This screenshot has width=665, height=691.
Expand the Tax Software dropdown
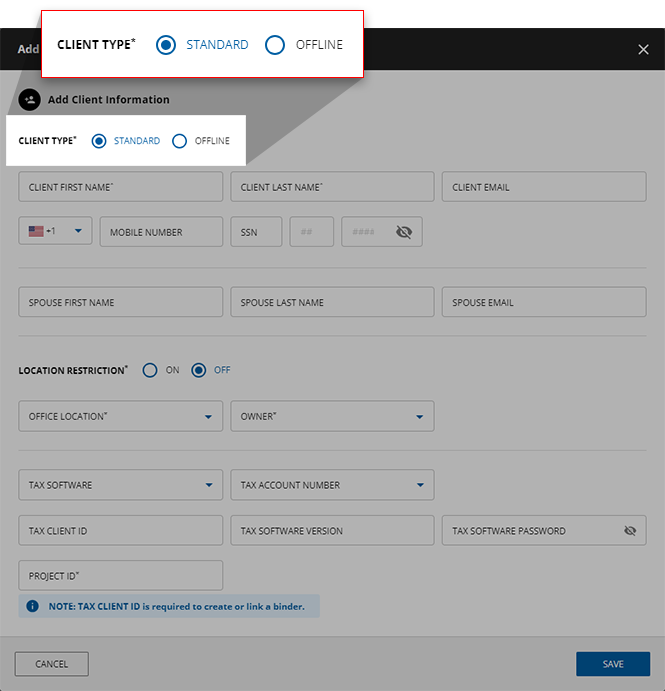click(208, 485)
